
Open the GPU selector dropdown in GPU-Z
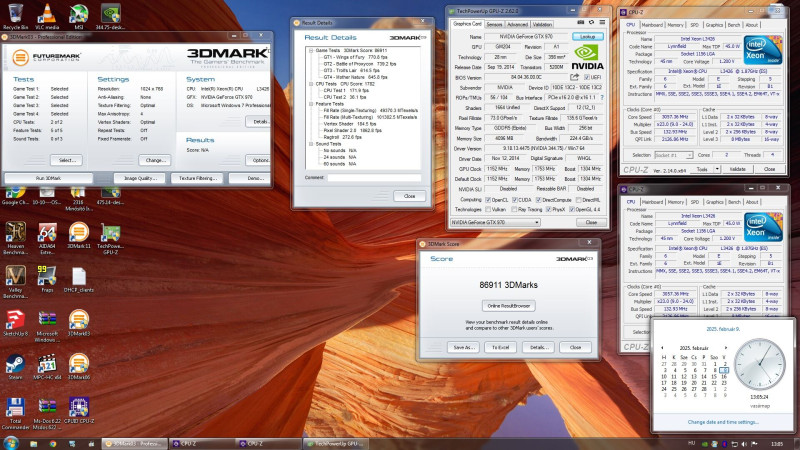[x=495, y=222]
